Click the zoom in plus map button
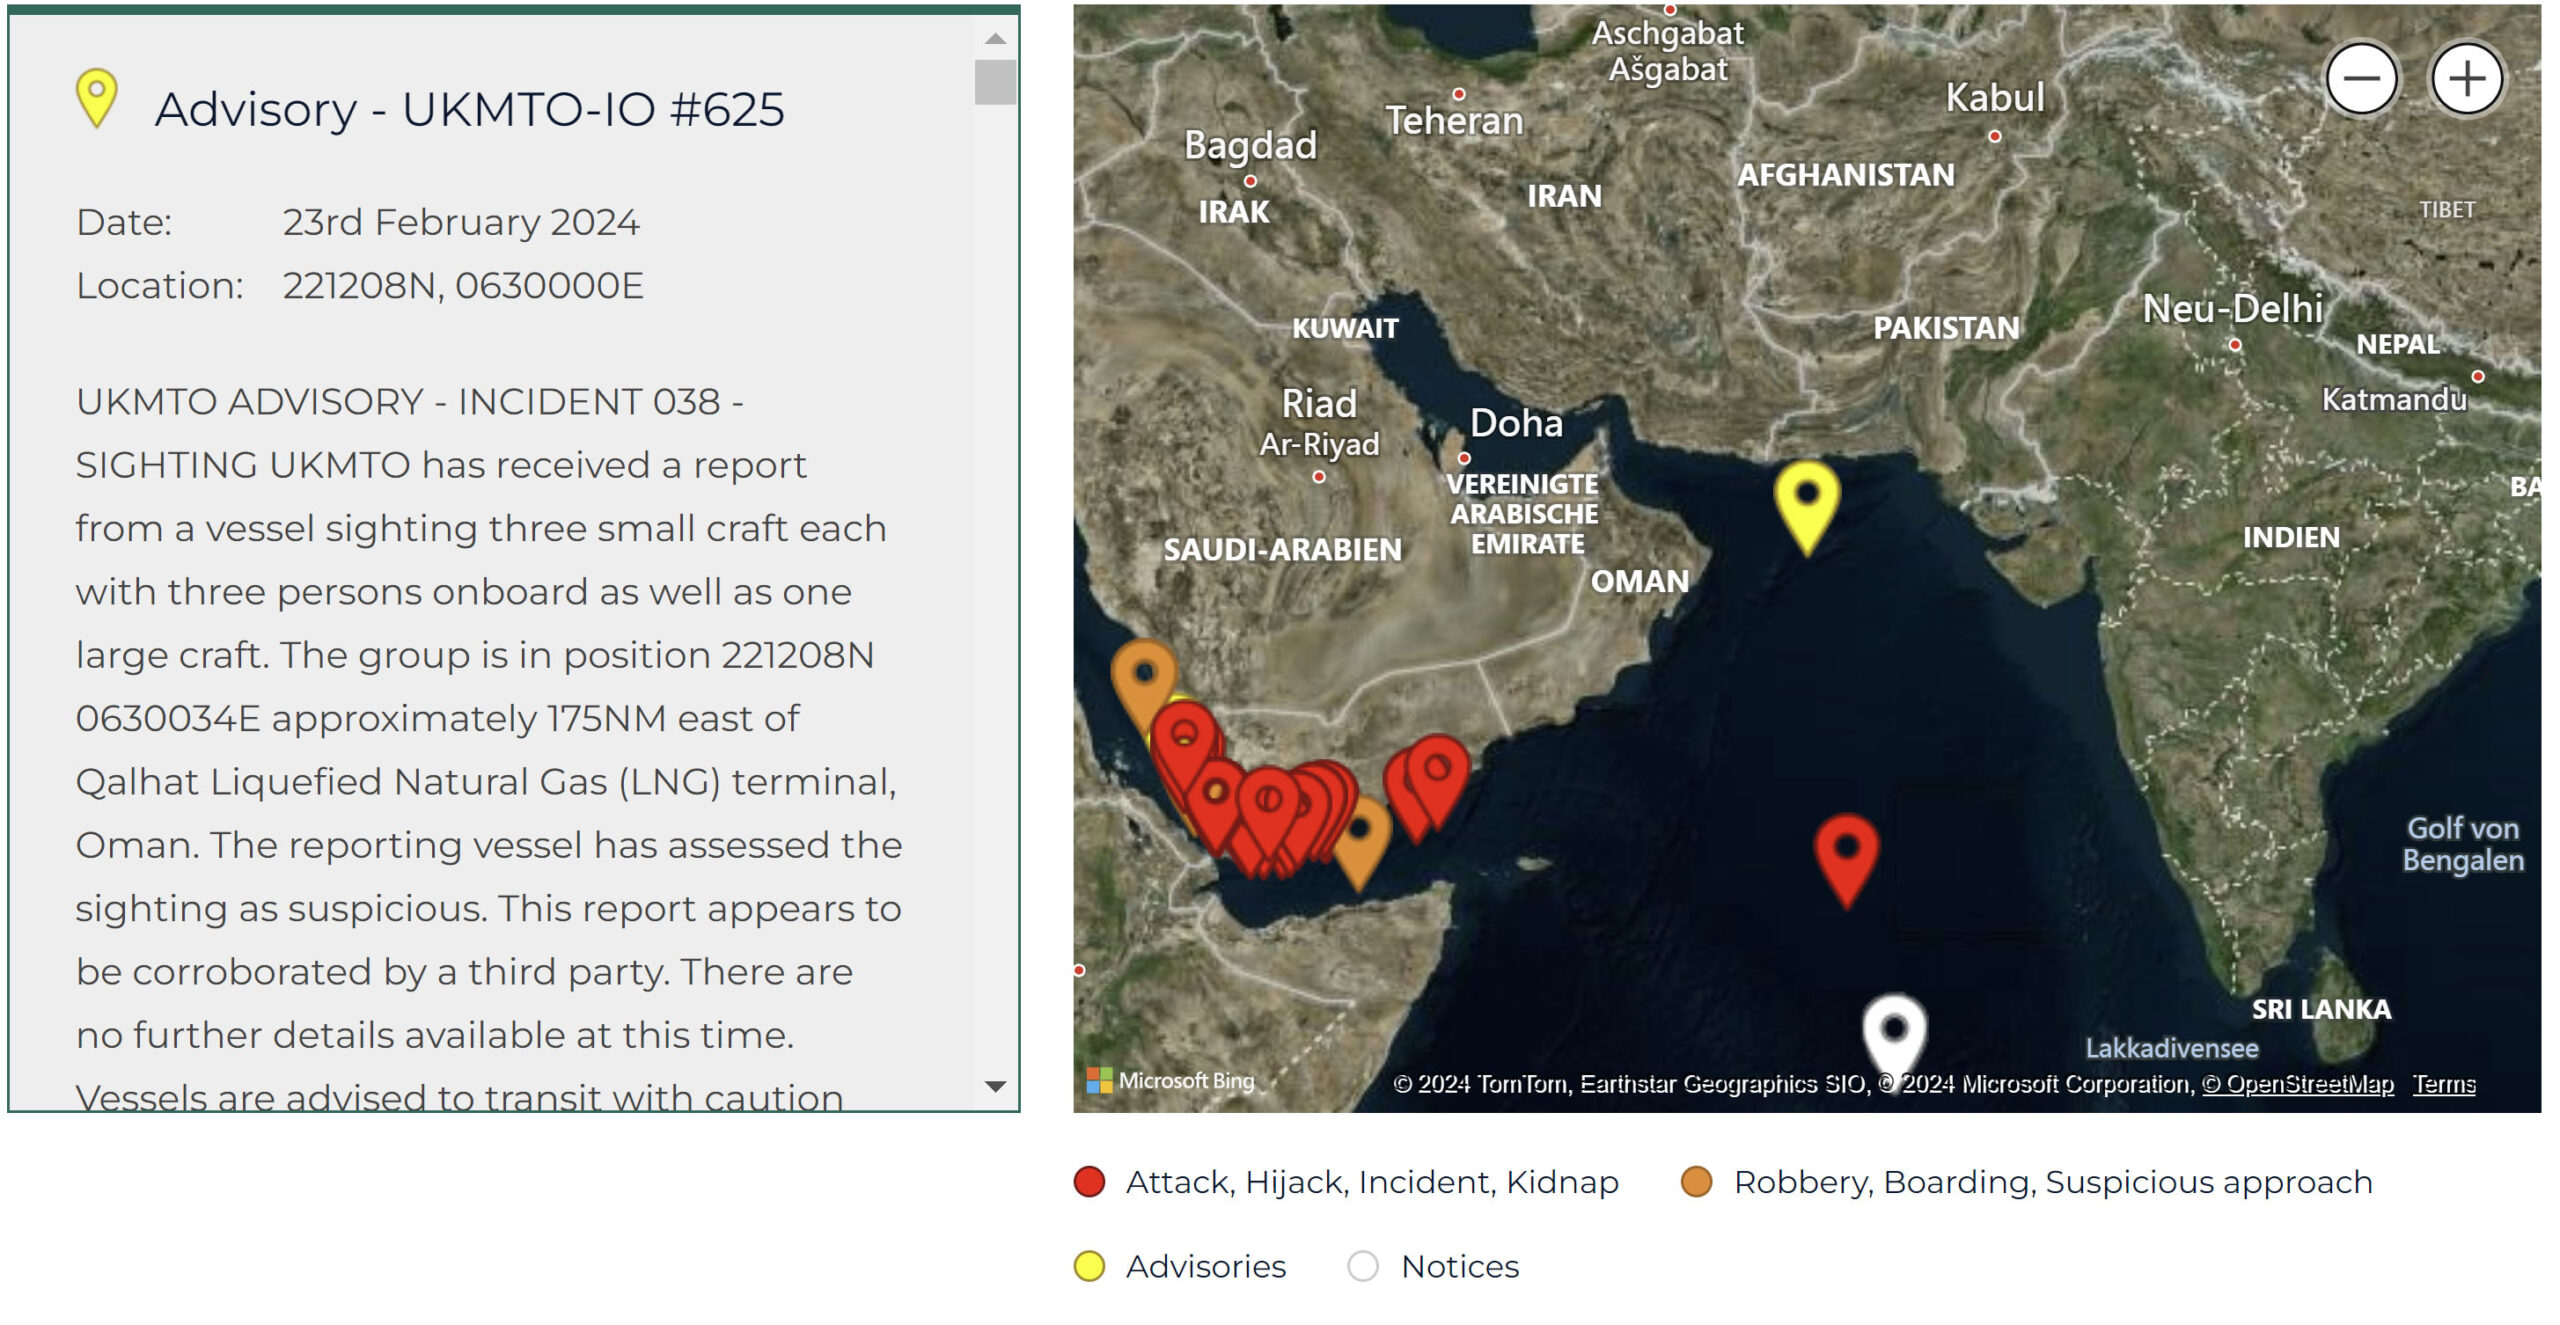This screenshot has height=1325, width=2560. pos(2466,78)
